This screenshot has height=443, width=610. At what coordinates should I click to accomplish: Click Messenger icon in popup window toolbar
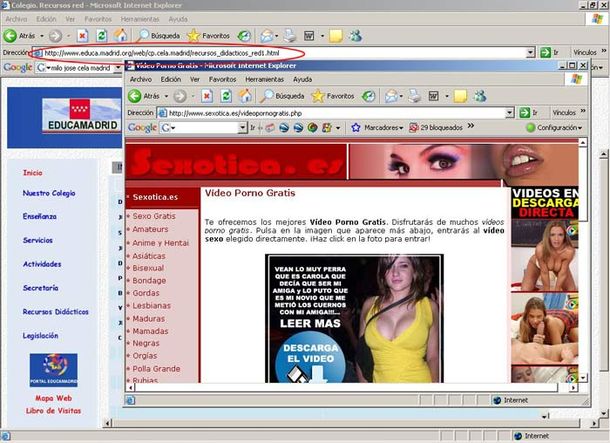click(x=480, y=96)
